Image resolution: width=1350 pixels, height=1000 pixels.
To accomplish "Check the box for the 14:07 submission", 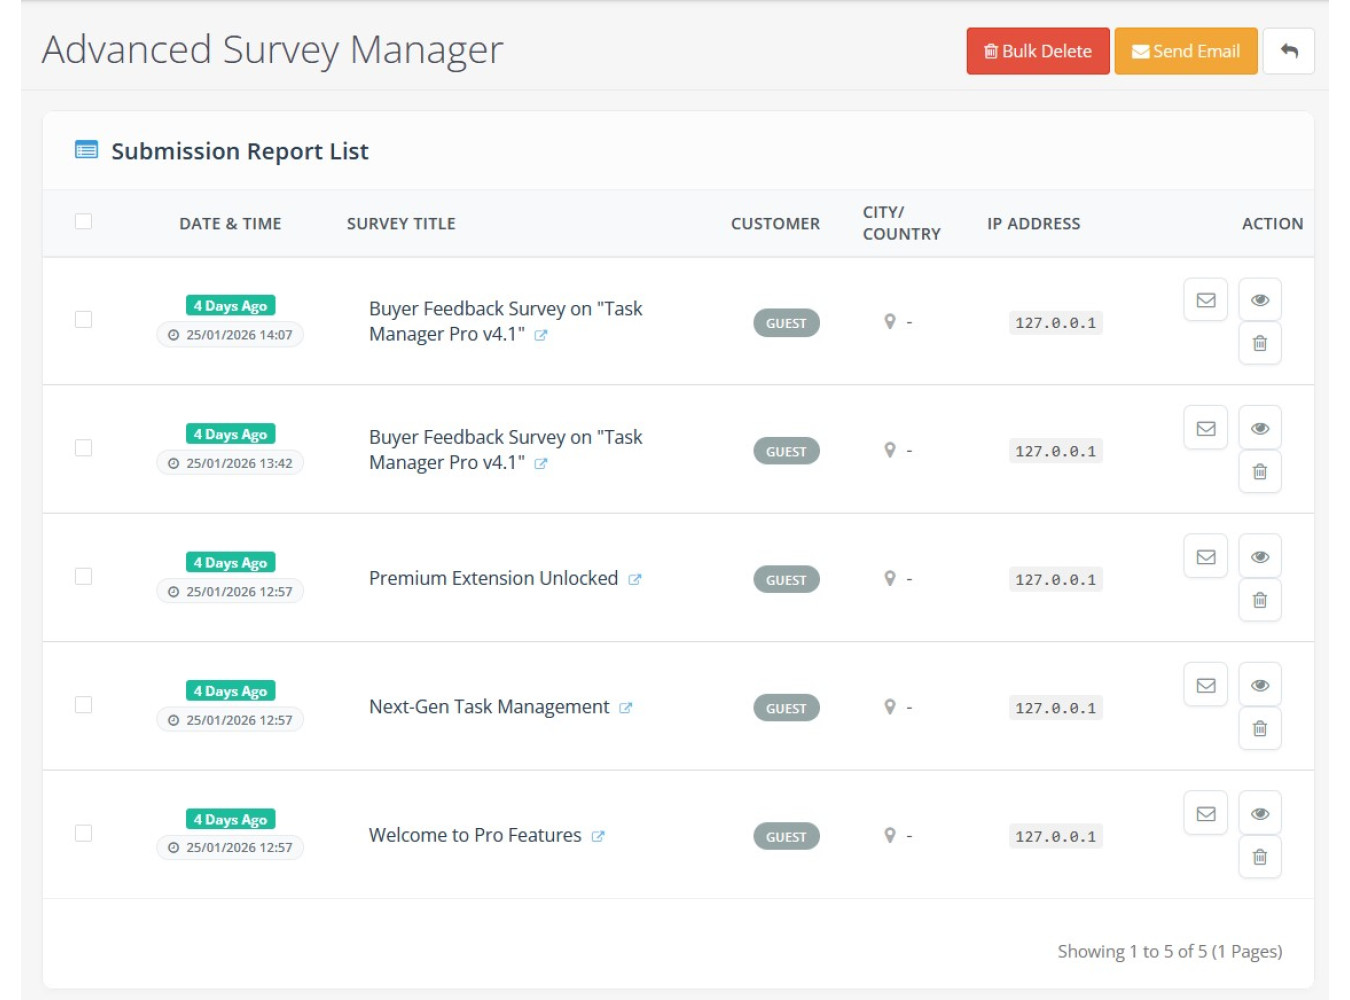I will click(84, 320).
